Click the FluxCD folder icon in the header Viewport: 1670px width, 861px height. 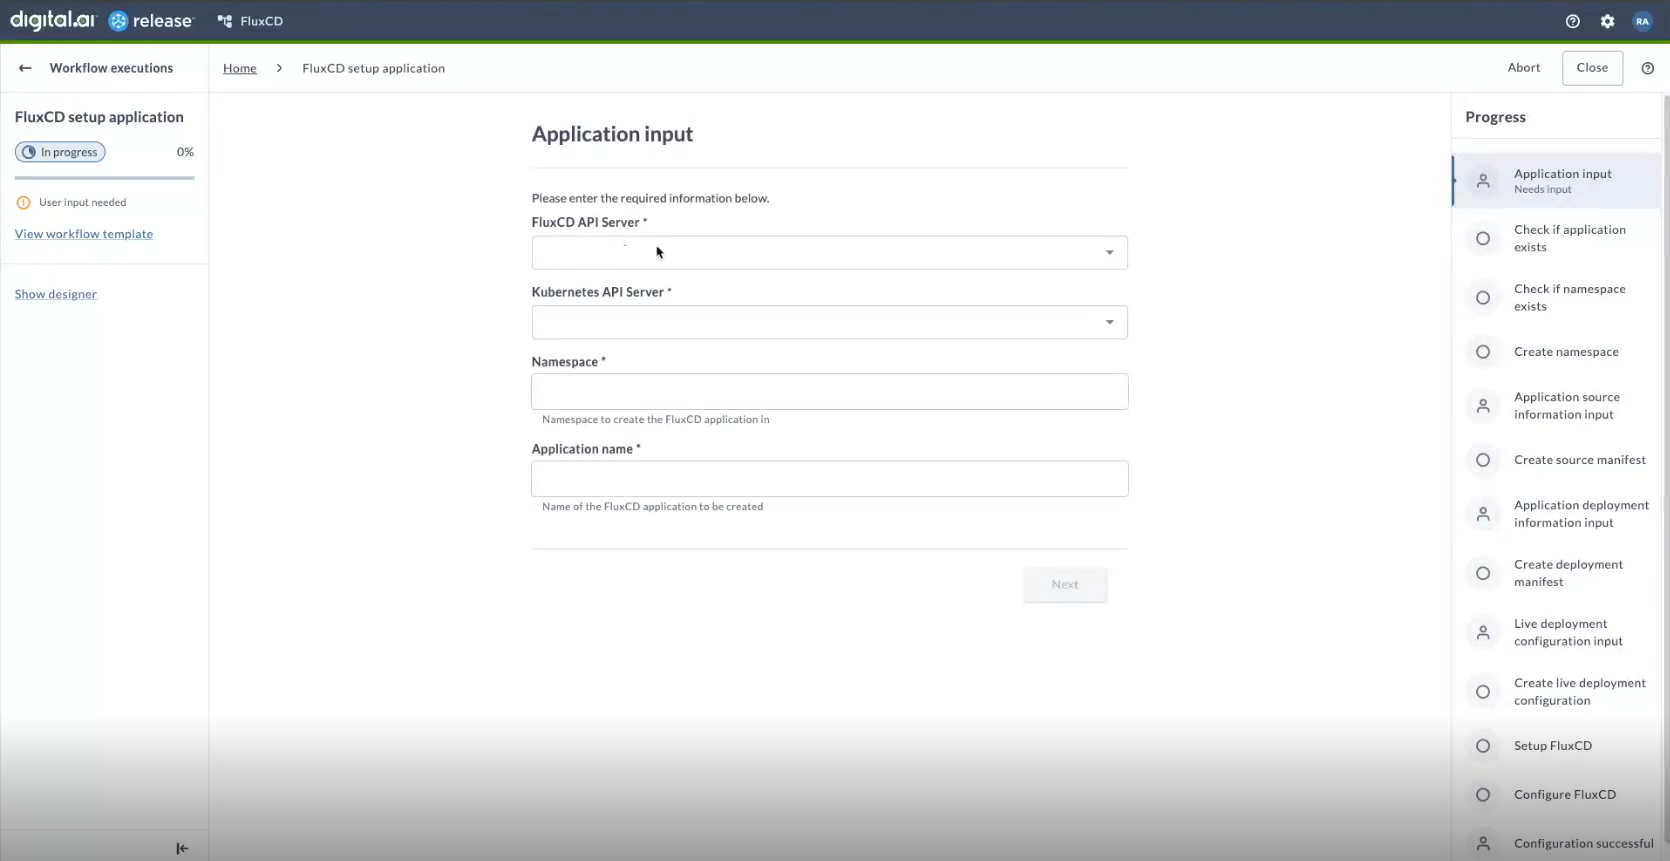225,21
